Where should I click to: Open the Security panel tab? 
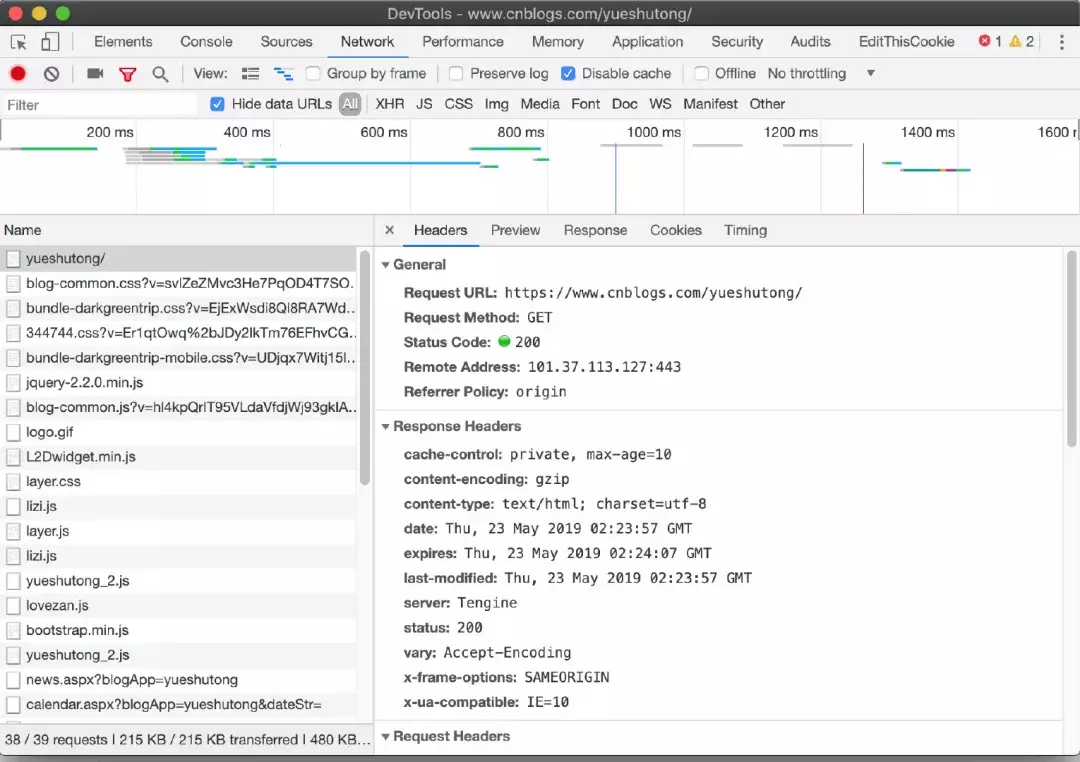[x=737, y=41]
